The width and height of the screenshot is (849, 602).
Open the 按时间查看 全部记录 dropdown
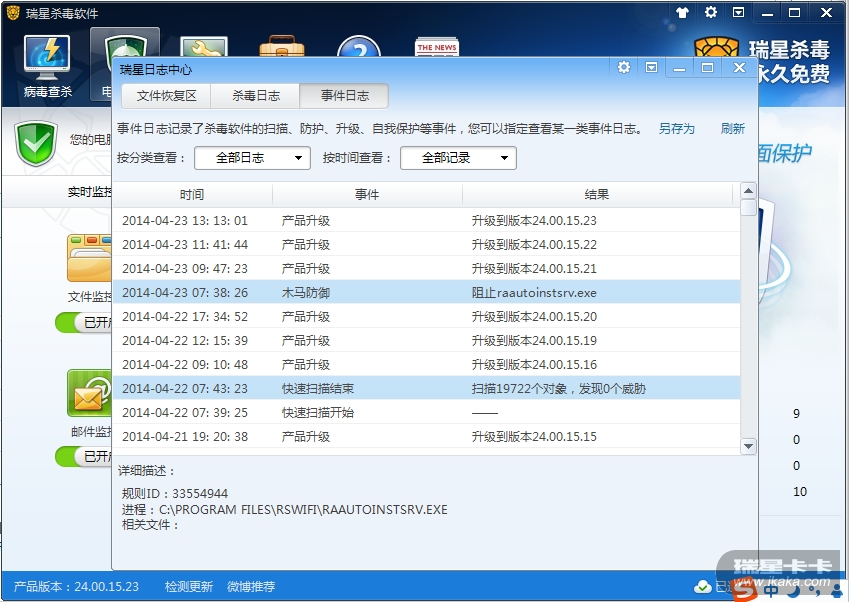click(x=458, y=158)
